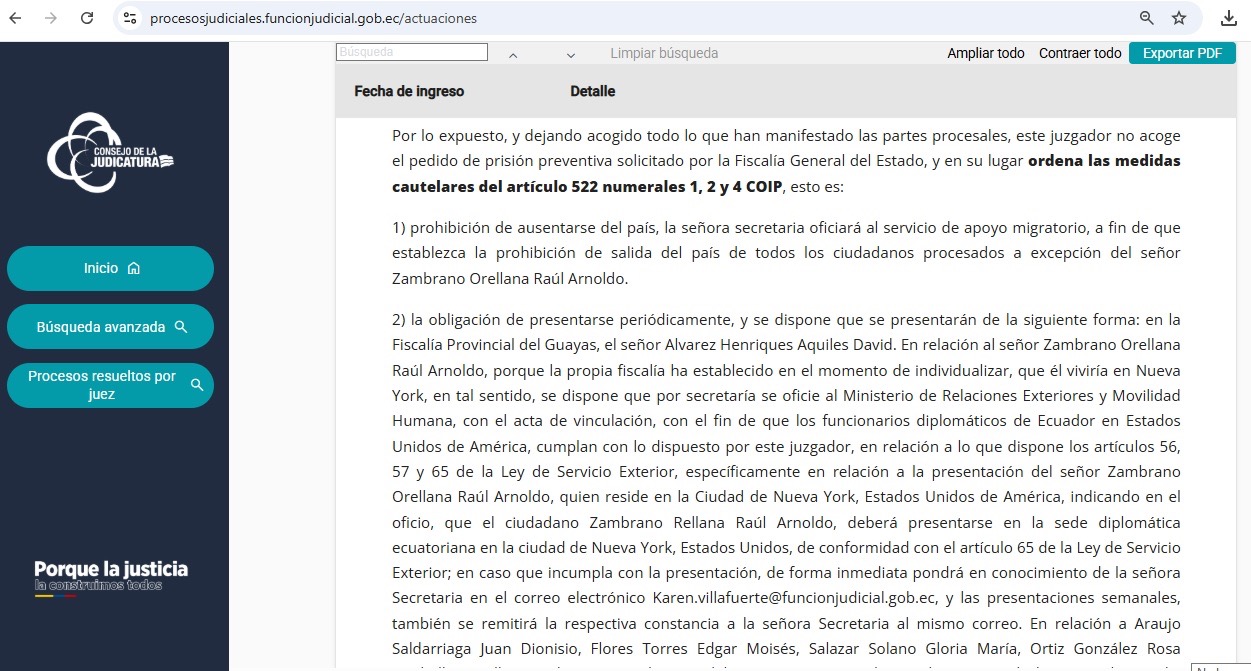Click the browser address bar URL
1251x671 pixels.
click(x=313, y=18)
